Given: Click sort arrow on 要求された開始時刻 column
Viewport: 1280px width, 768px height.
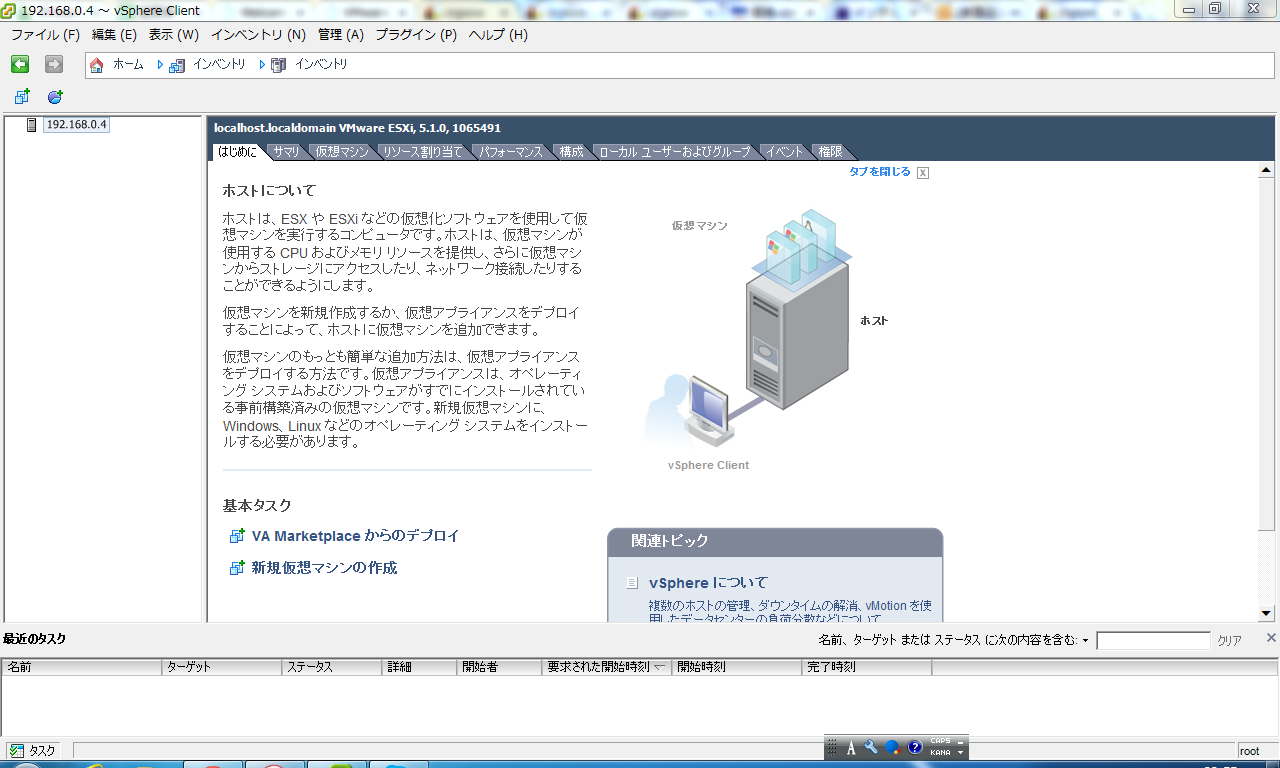Looking at the screenshot, I should pos(660,667).
